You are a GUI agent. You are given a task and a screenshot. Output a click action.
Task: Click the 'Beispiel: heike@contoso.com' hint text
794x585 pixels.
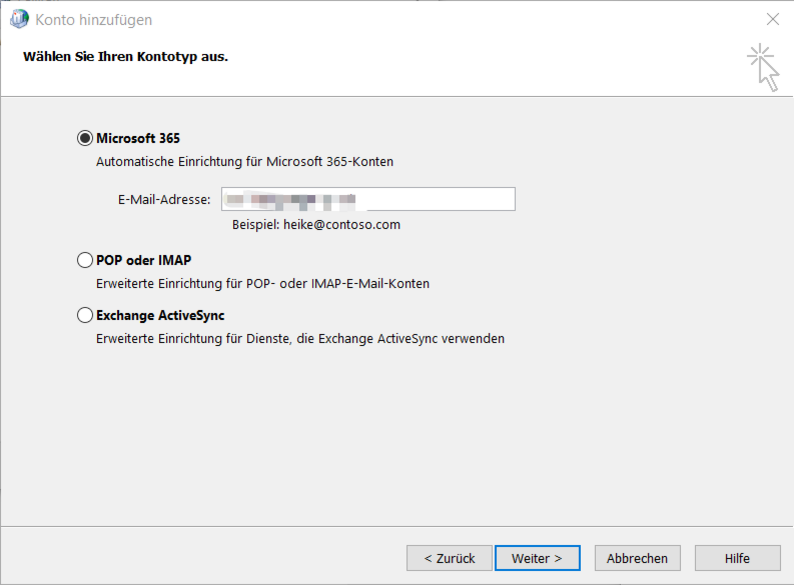pyautogui.click(x=316, y=224)
